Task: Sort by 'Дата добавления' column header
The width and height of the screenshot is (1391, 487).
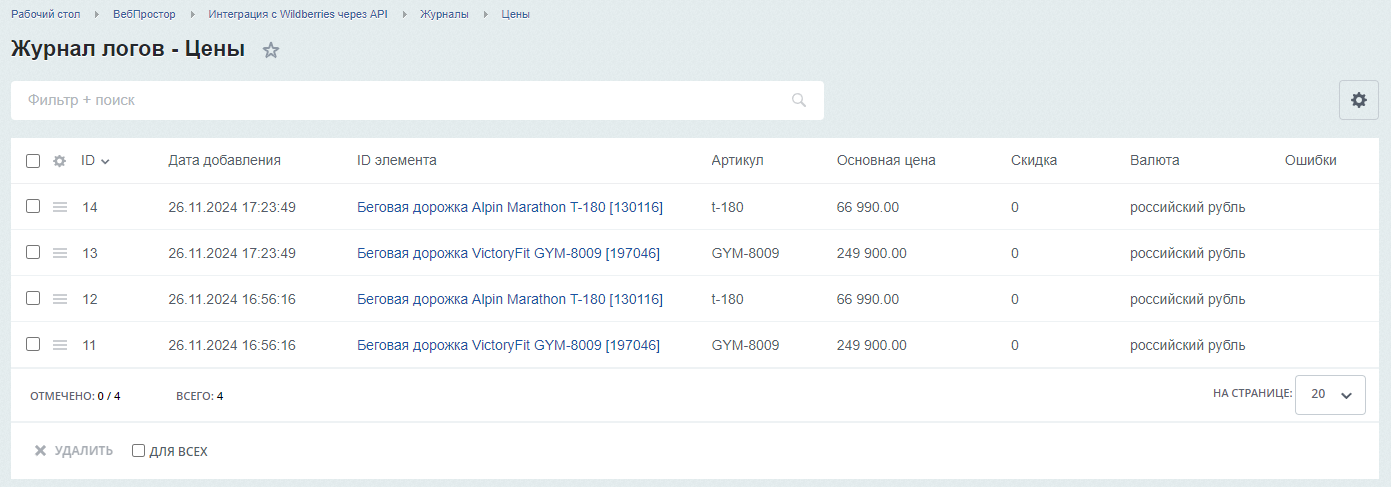Action: click(x=224, y=160)
